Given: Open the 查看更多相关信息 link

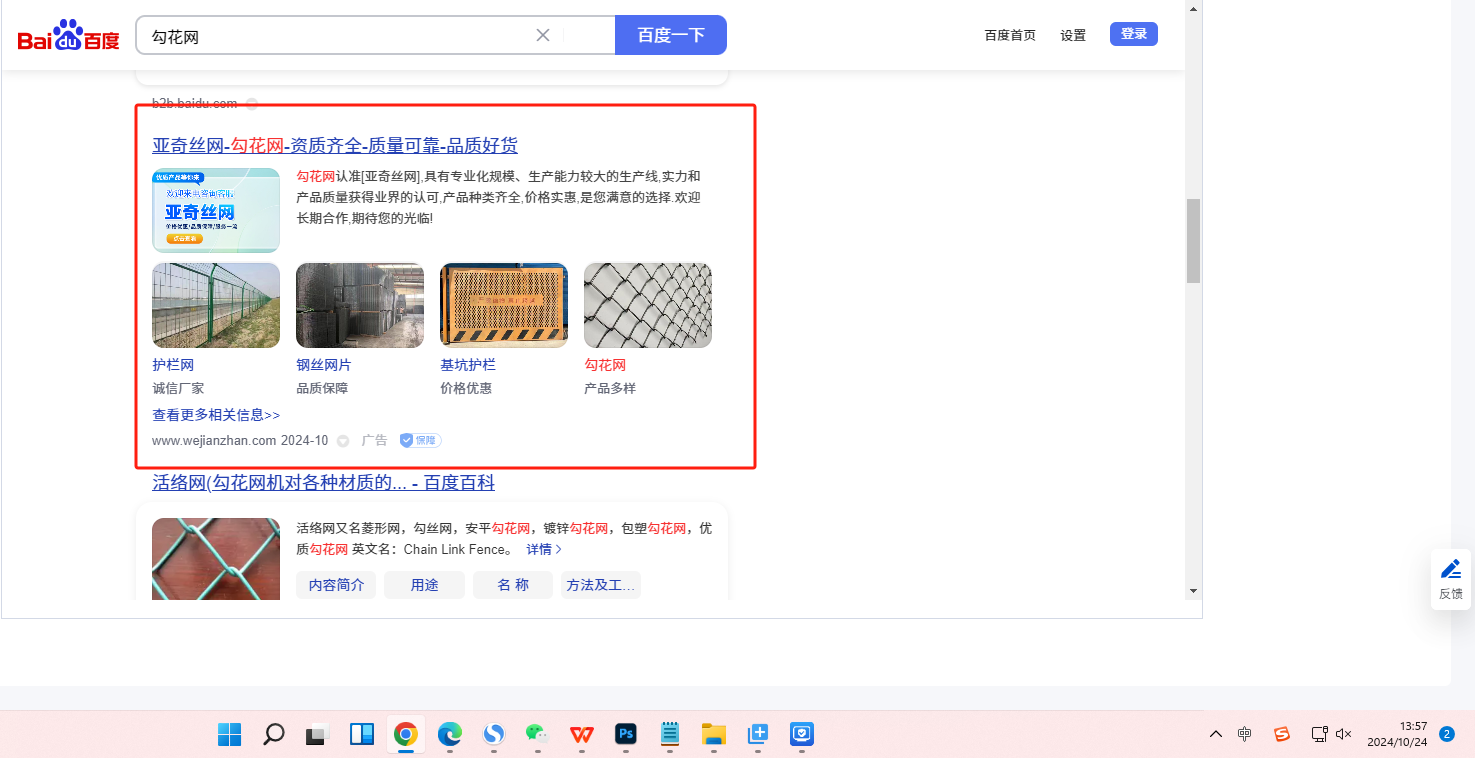Looking at the screenshot, I should [216, 414].
